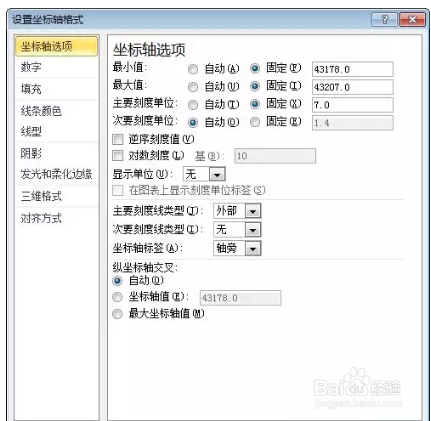Image resolution: width=431 pixels, height=421 pixels.
Task: Switch to 对齐方式 category
Action: tap(57, 218)
